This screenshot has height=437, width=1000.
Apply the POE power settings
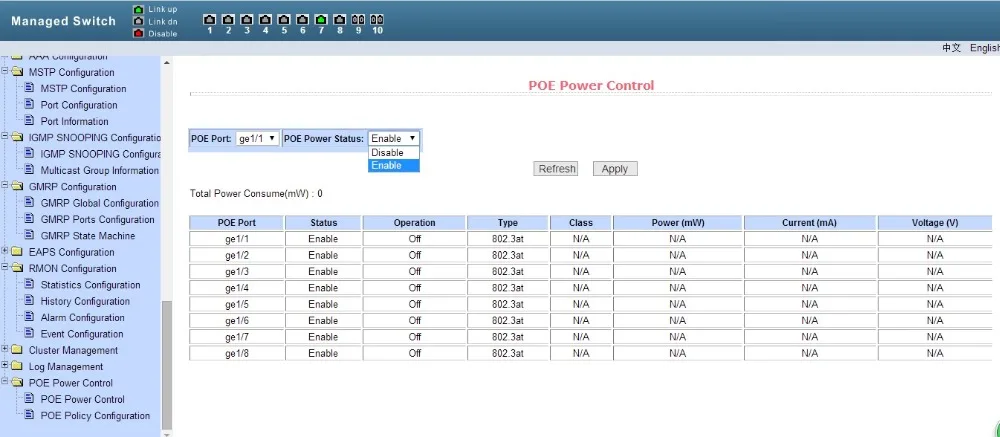[615, 169]
